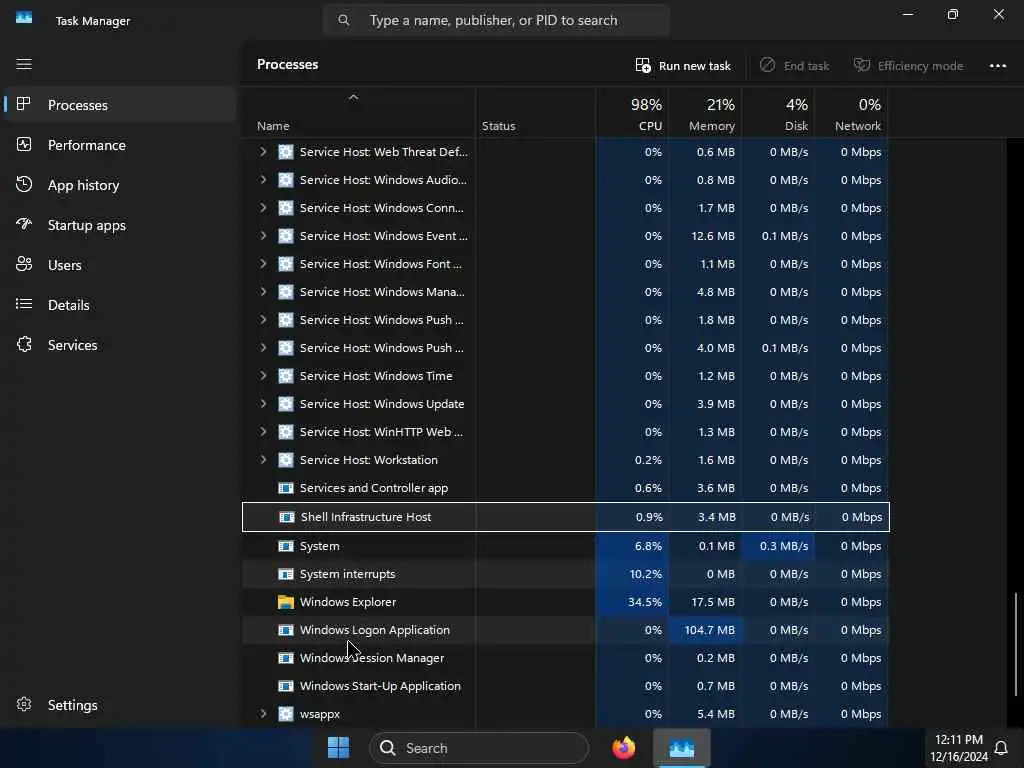Viewport: 1024px width, 768px height.
Task: Open Firefox from the taskbar
Action: coord(624,748)
